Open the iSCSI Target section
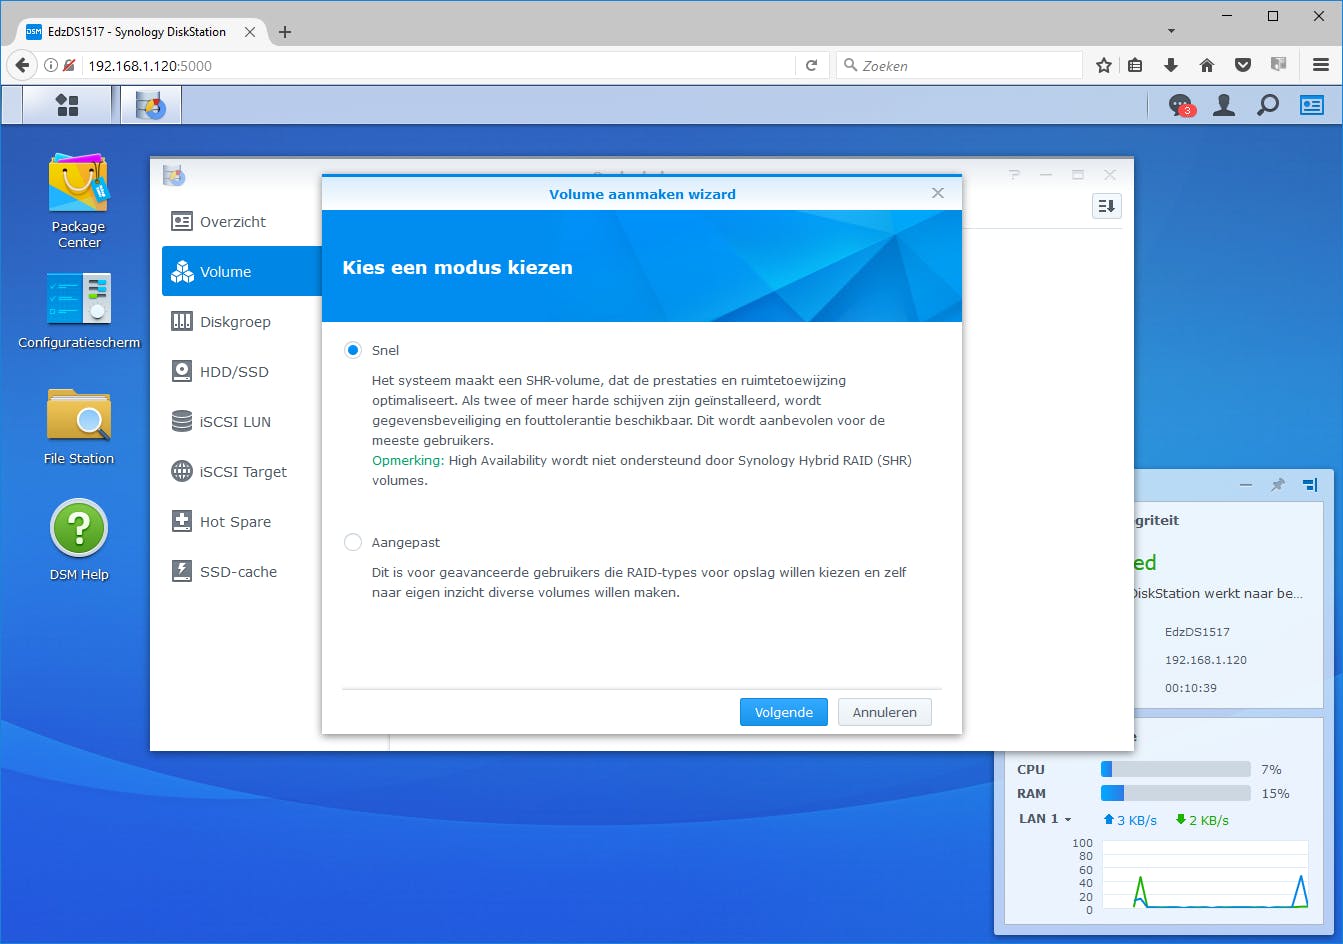 [242, 472]
